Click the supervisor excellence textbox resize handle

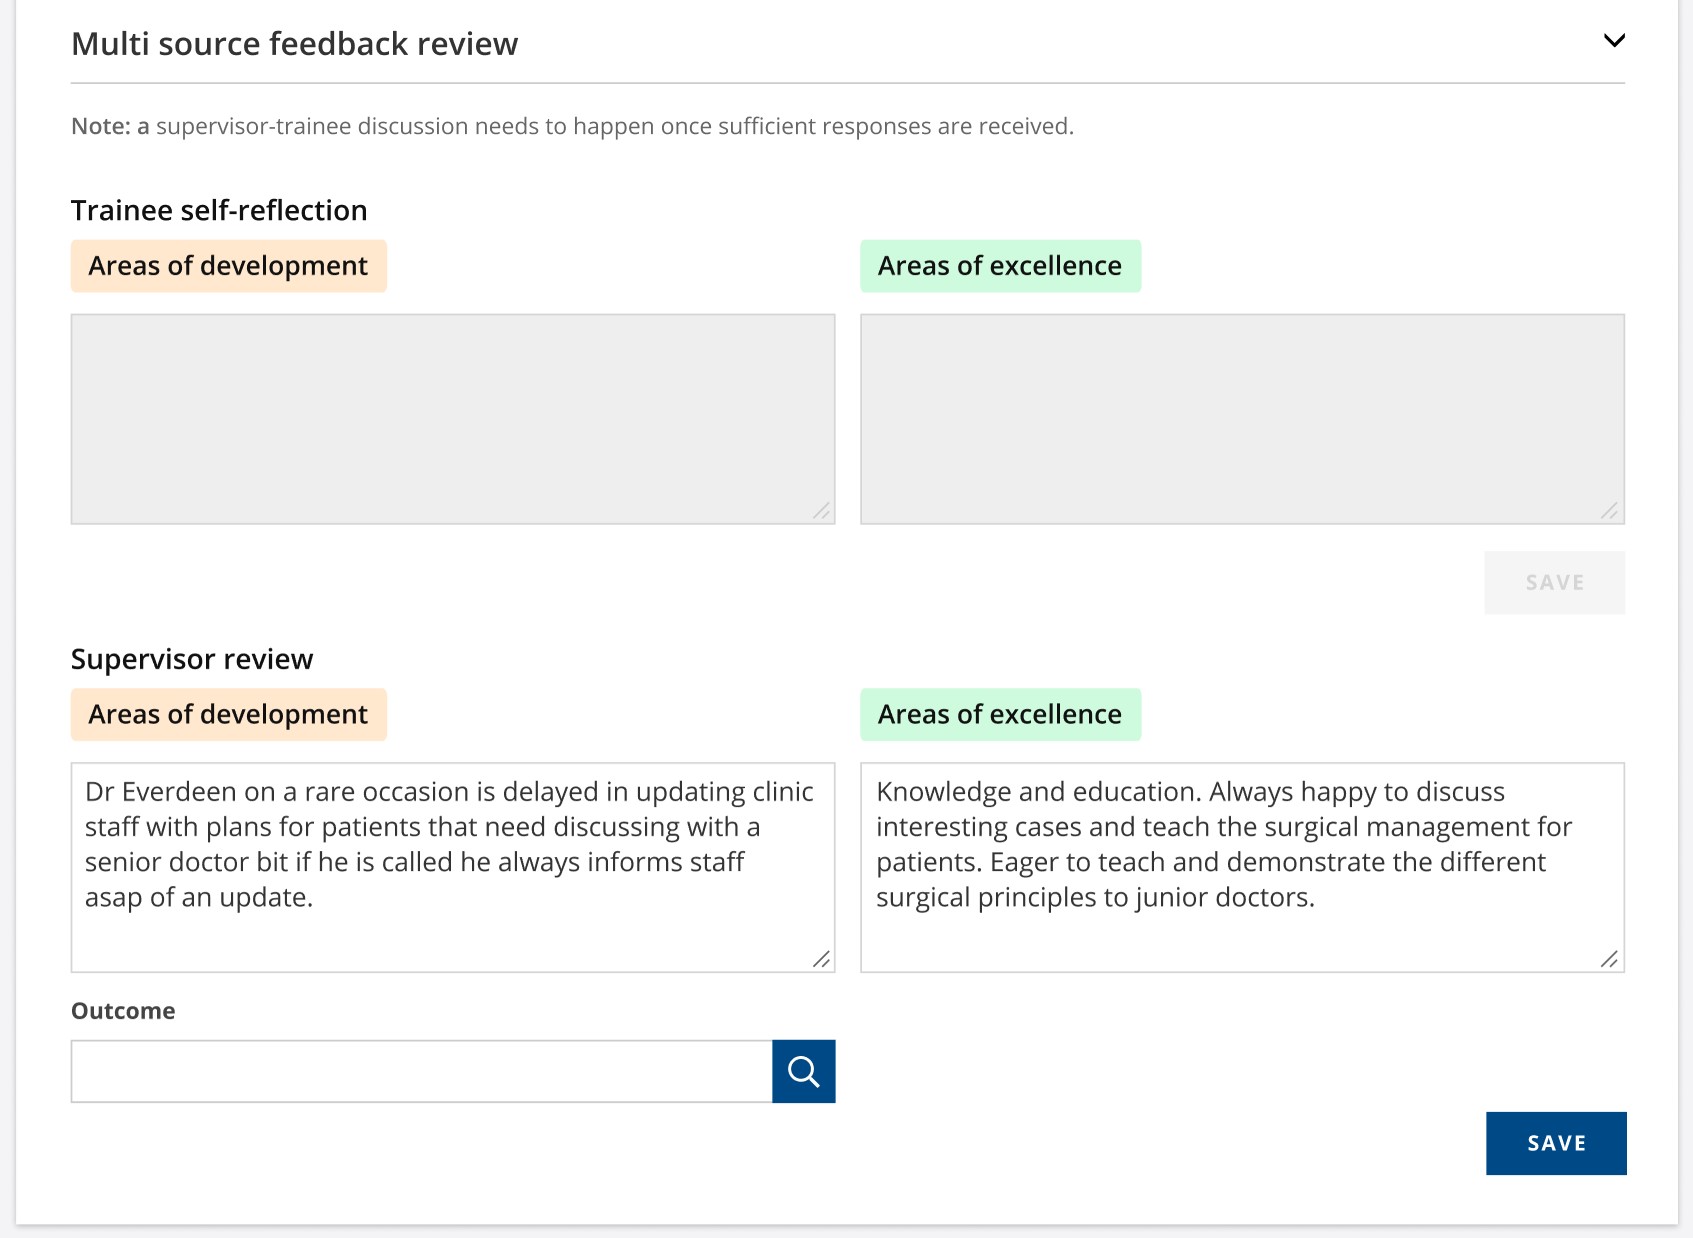click(x=1610, y=959)
